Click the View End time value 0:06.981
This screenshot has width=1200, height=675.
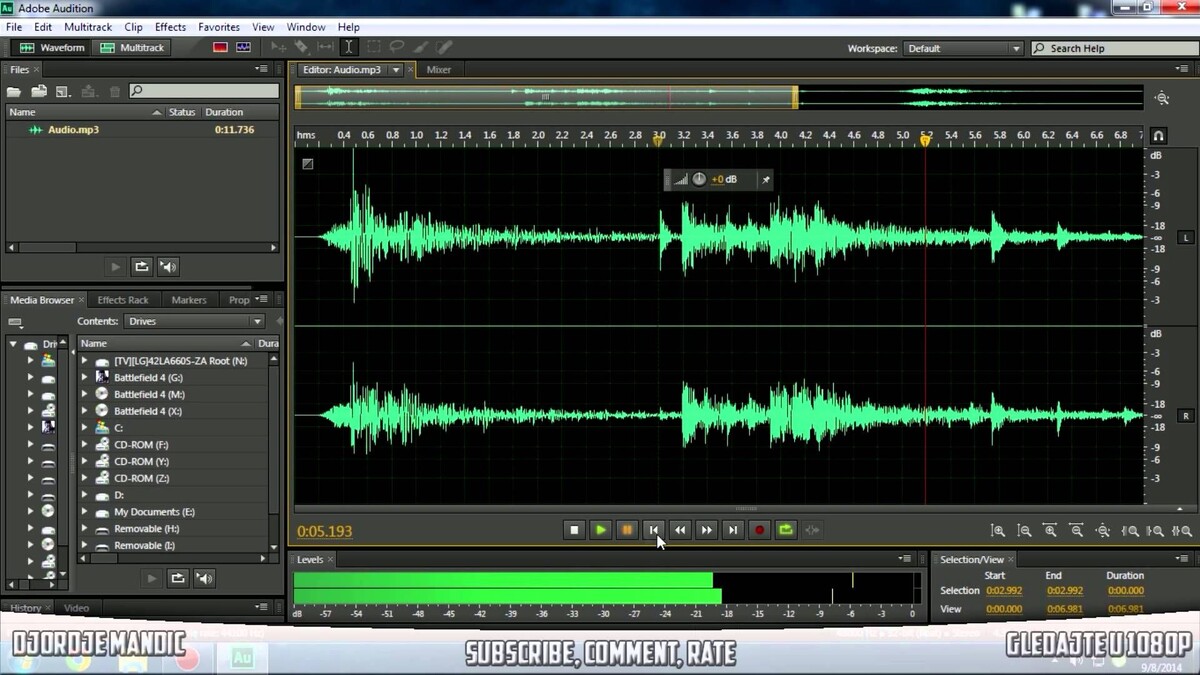[x=1065, y=609]
